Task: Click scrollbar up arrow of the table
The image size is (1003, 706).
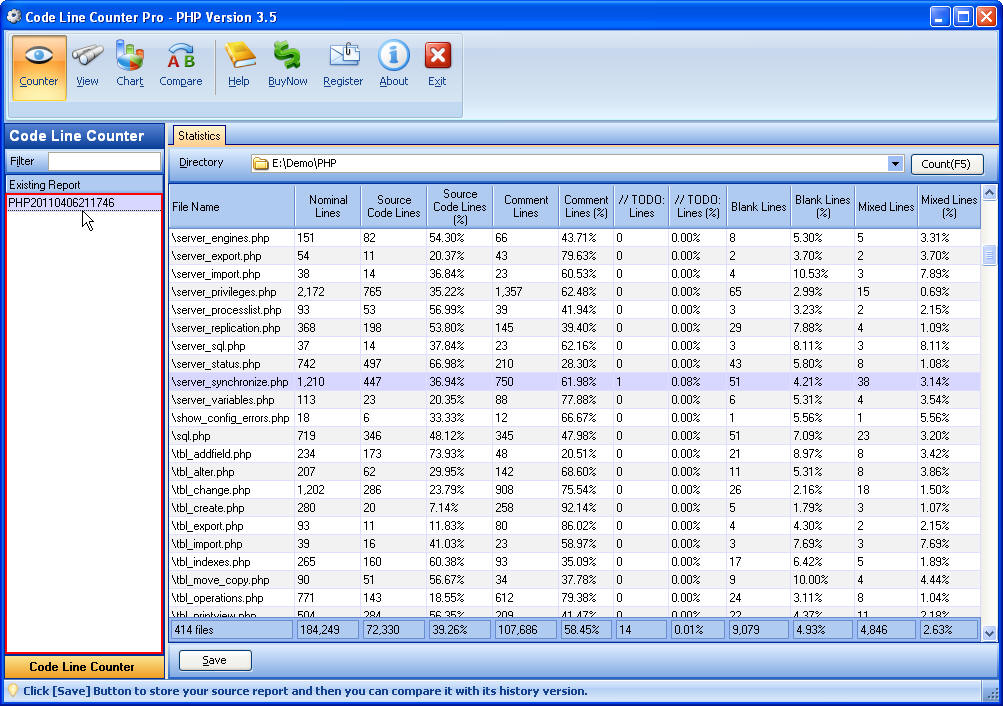Action: (990, 192)
